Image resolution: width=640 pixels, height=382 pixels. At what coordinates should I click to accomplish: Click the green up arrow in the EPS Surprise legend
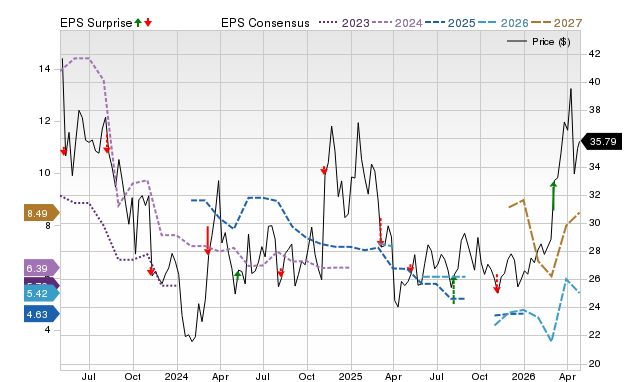click(138, 22)
